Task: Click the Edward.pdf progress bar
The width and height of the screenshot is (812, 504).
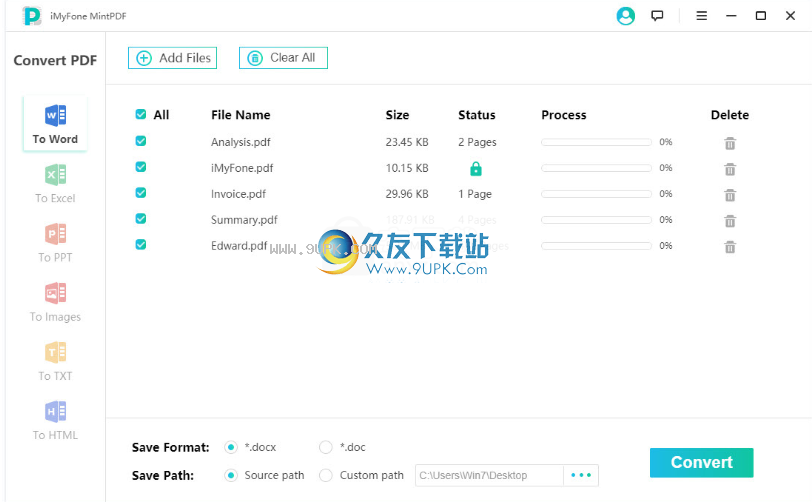Action: coord(597,246)
